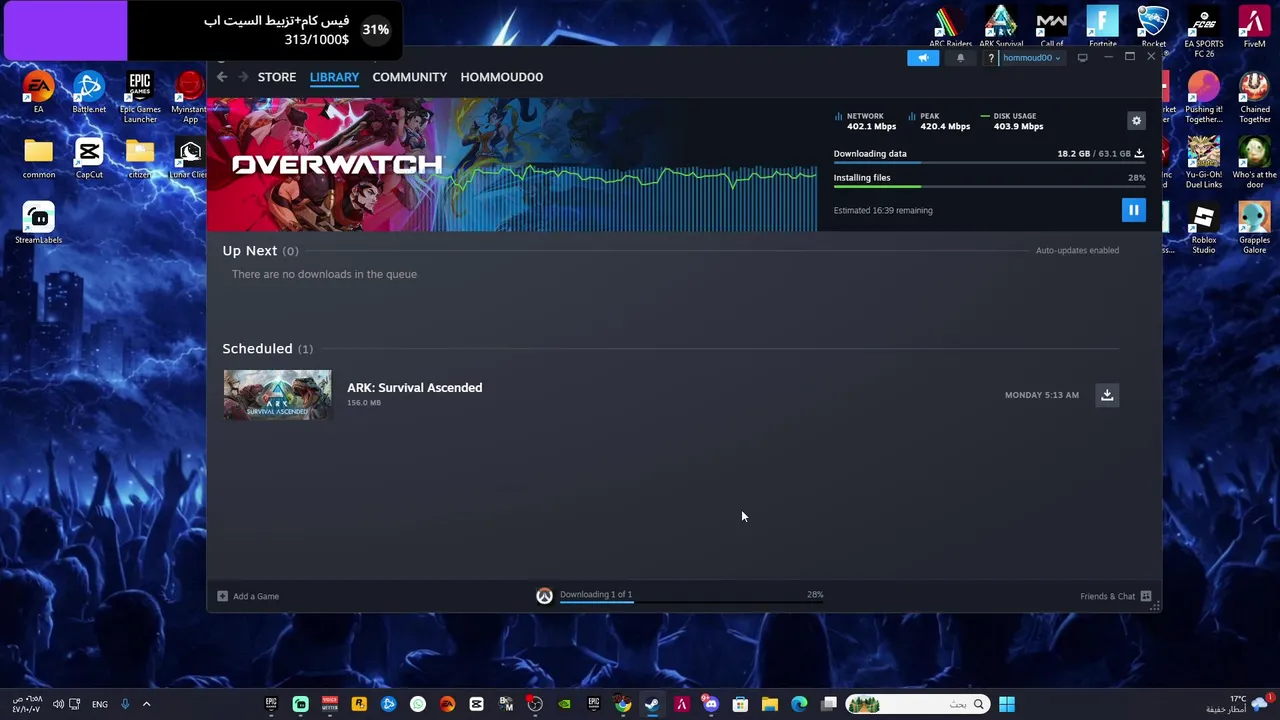Viewport: 1280px width, 720px height.
Task: Open StreamLabels desktop shortcut
Action: click(38, 224)
